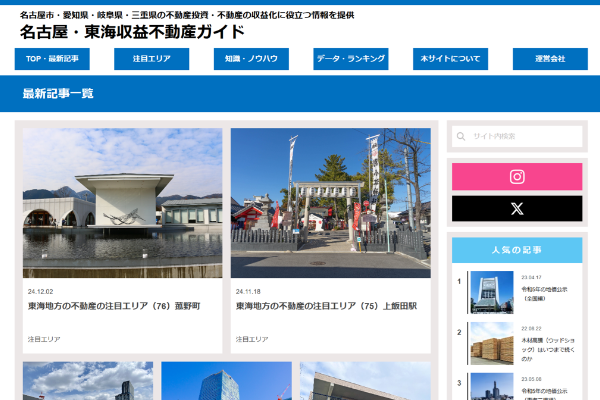Go to the データ・ランキング menu
Image resolution: width=600 pixels, height=400 pixels.
tap(350, 59)
